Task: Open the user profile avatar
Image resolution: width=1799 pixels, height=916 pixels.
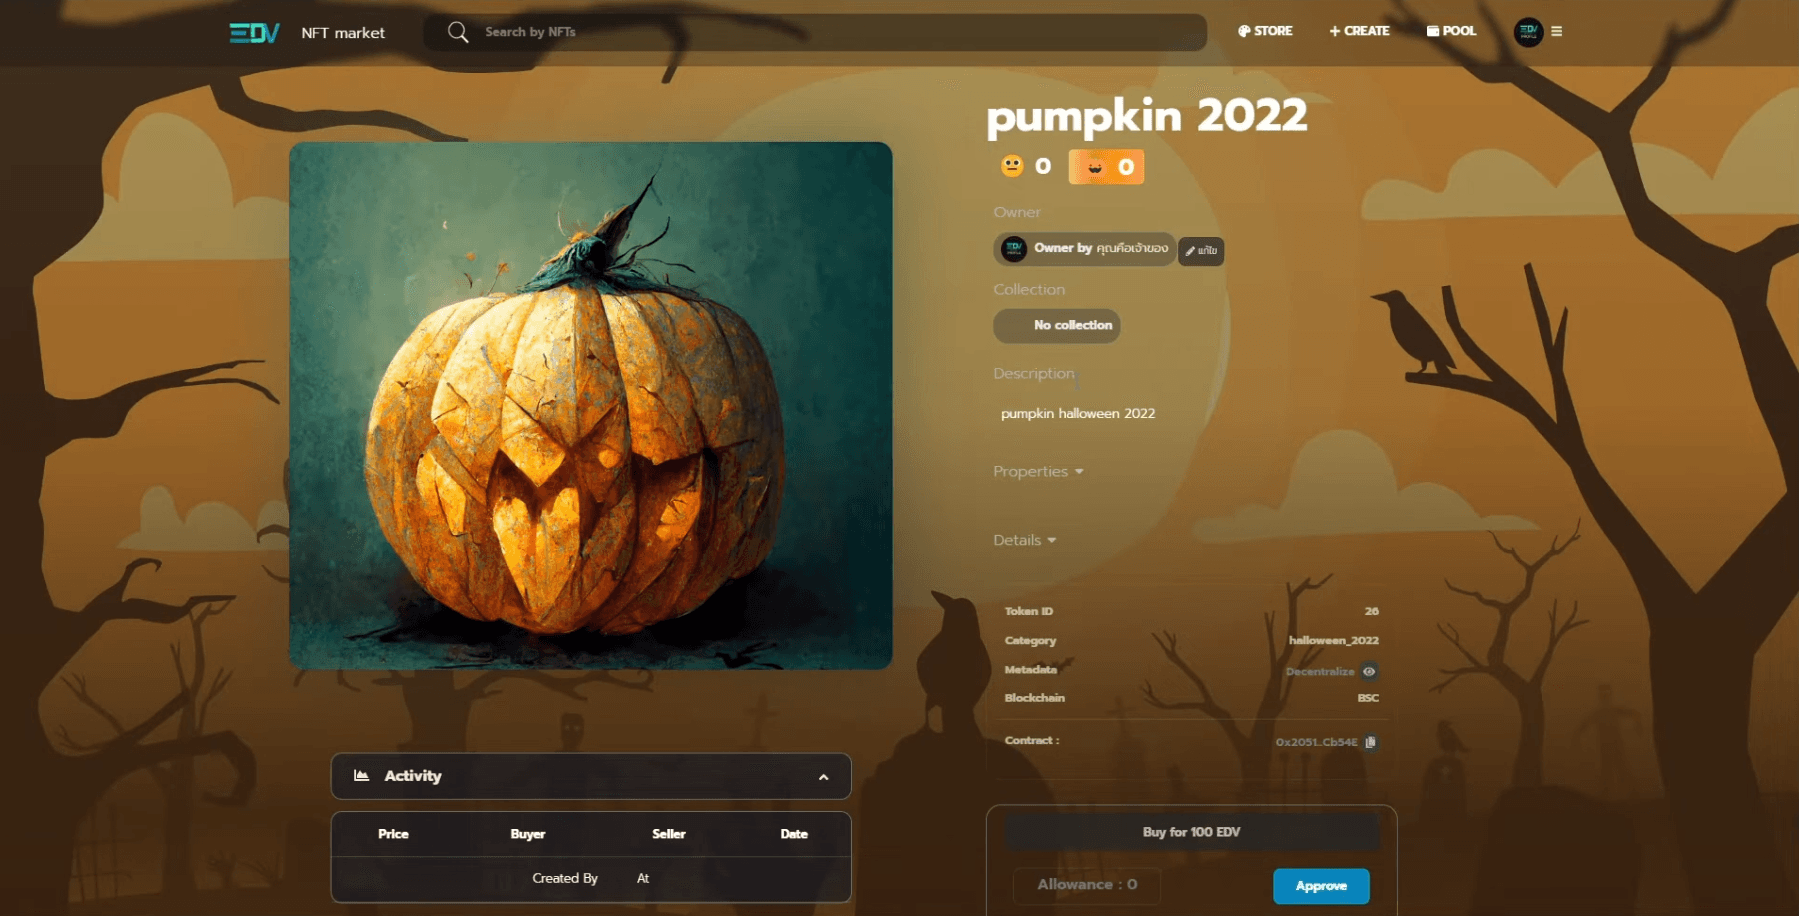Action: tap(1528, 32)
